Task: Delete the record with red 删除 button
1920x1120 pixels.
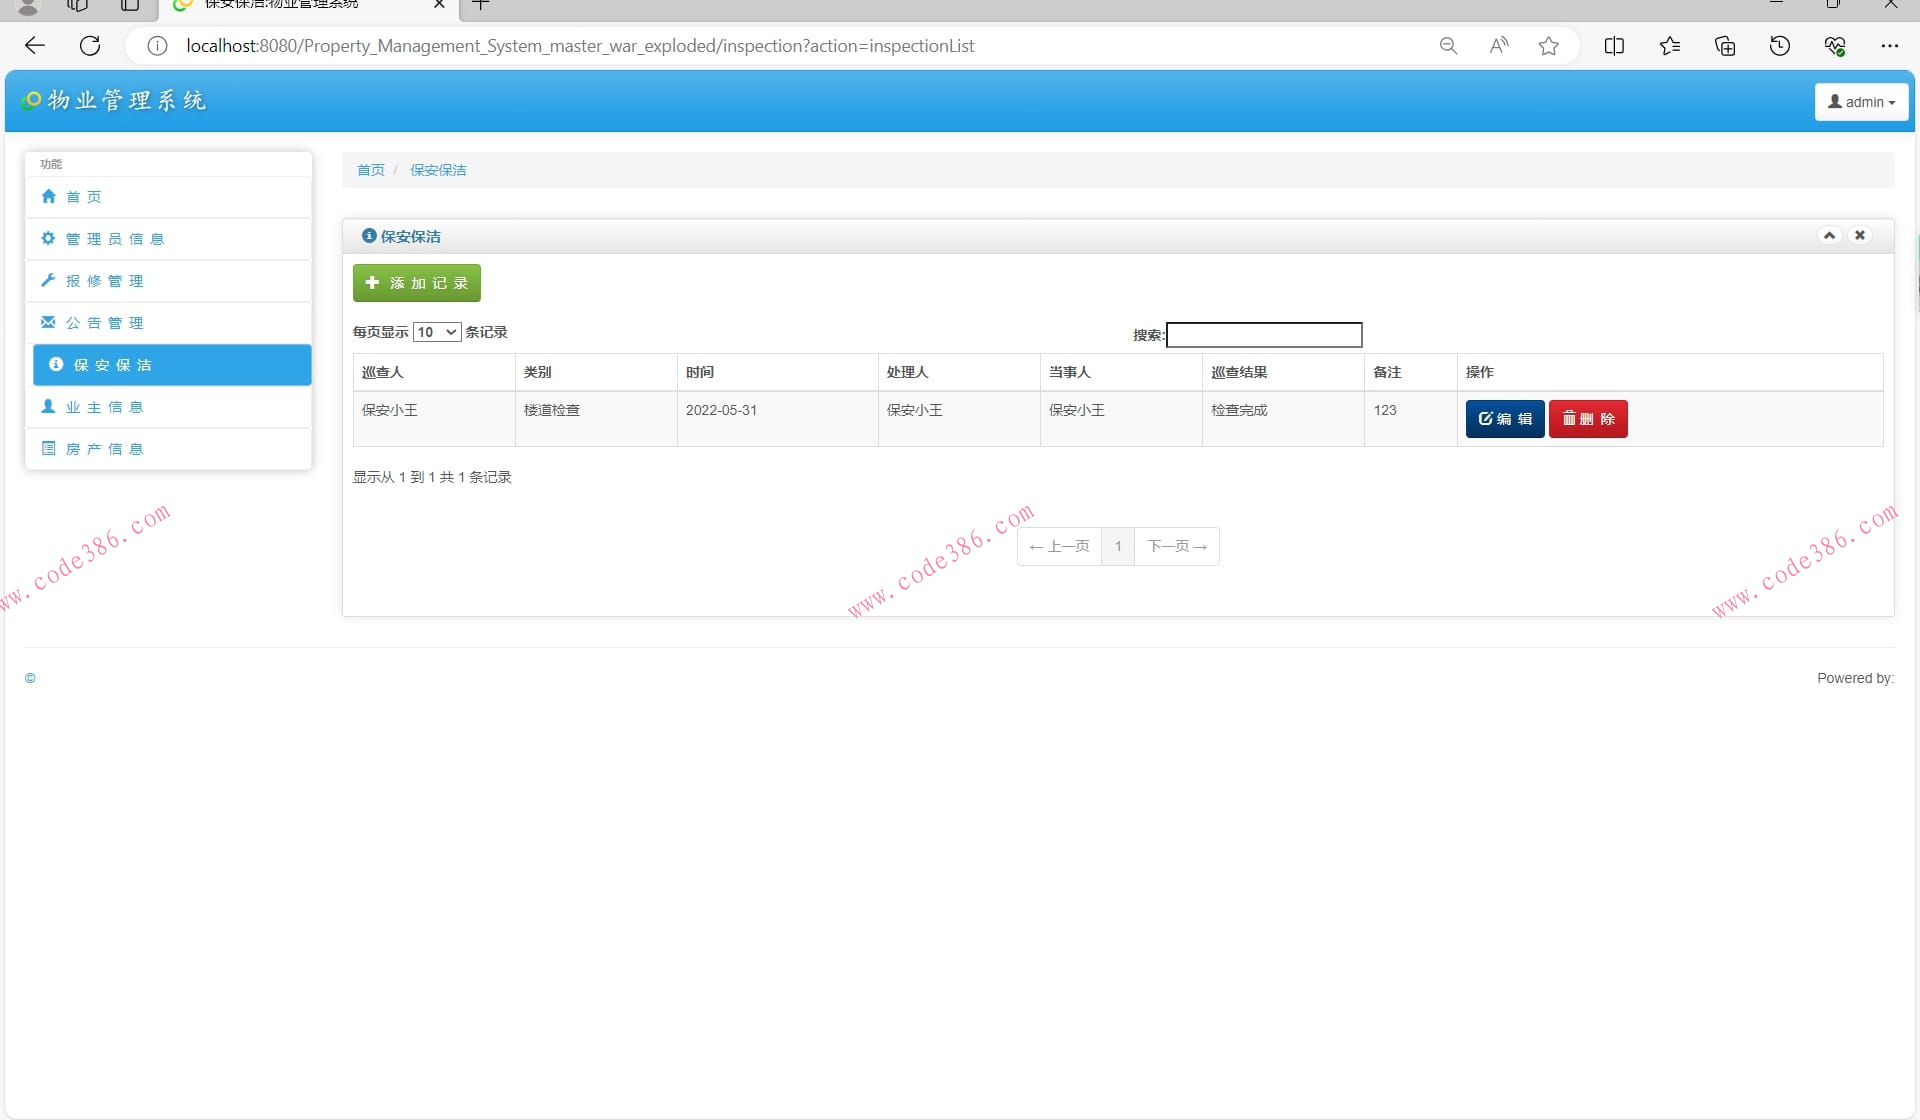Action: click(1588, 419)
